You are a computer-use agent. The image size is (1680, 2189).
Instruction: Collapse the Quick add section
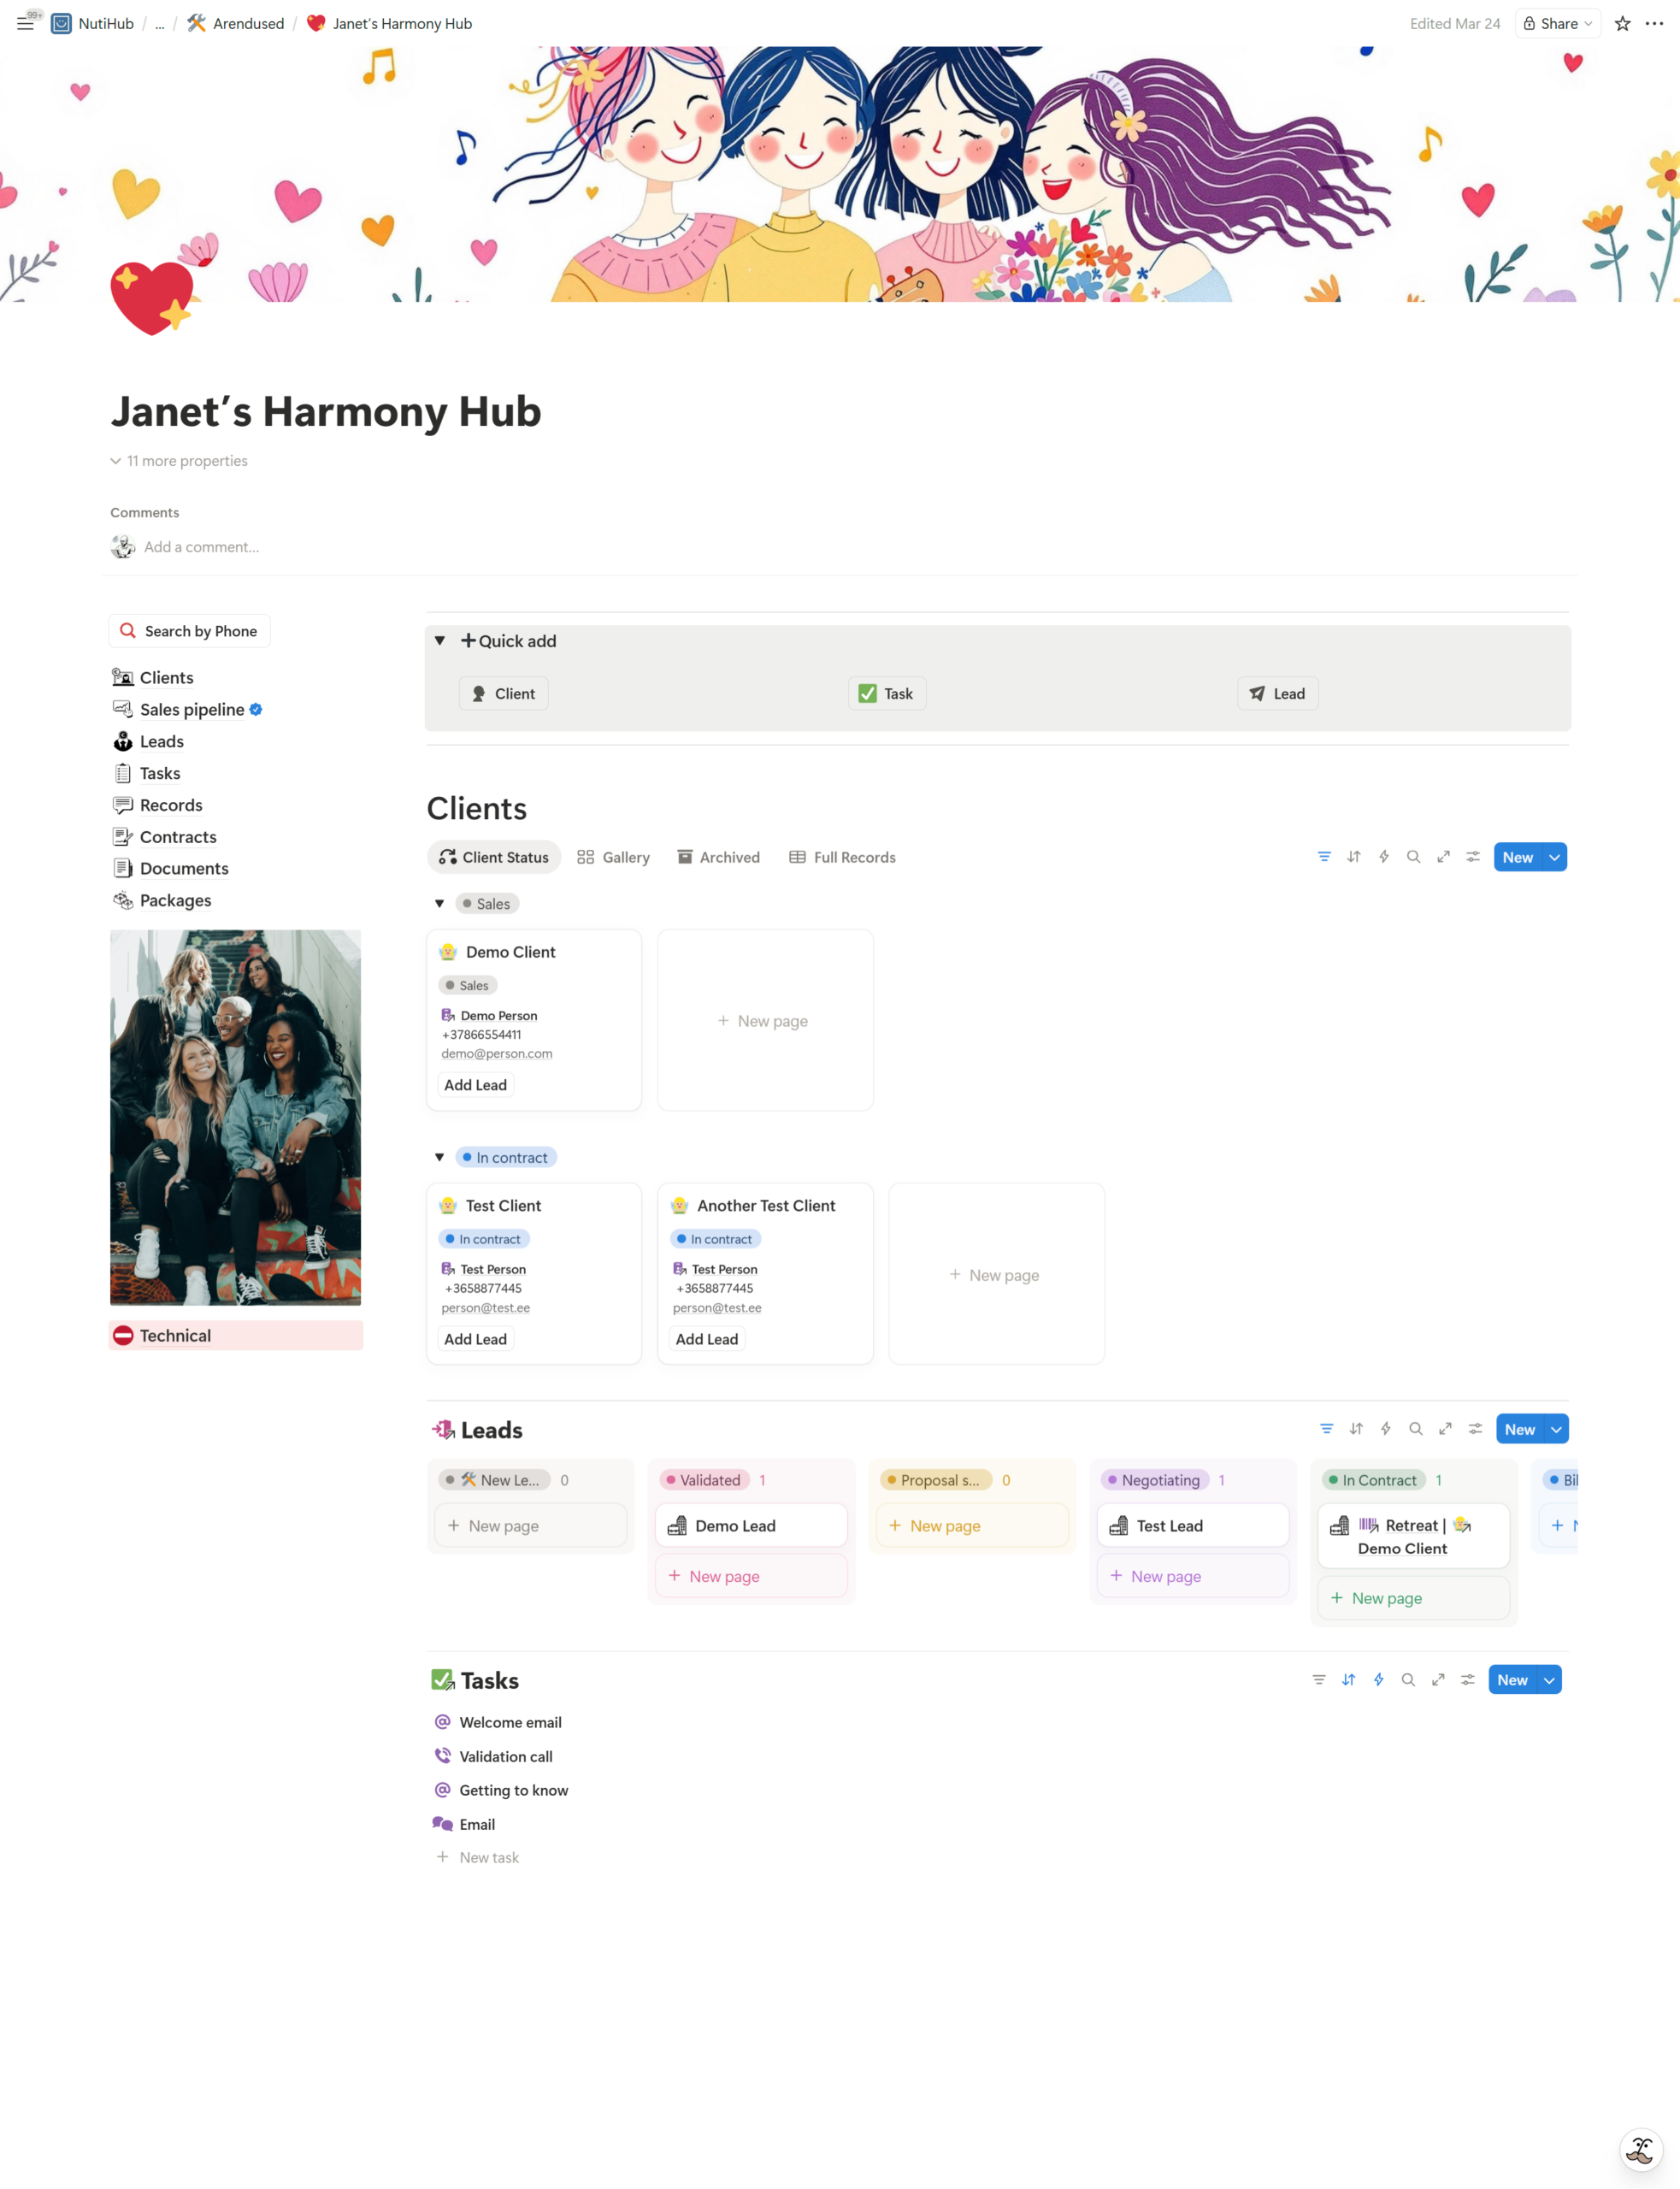click(440, 641)
